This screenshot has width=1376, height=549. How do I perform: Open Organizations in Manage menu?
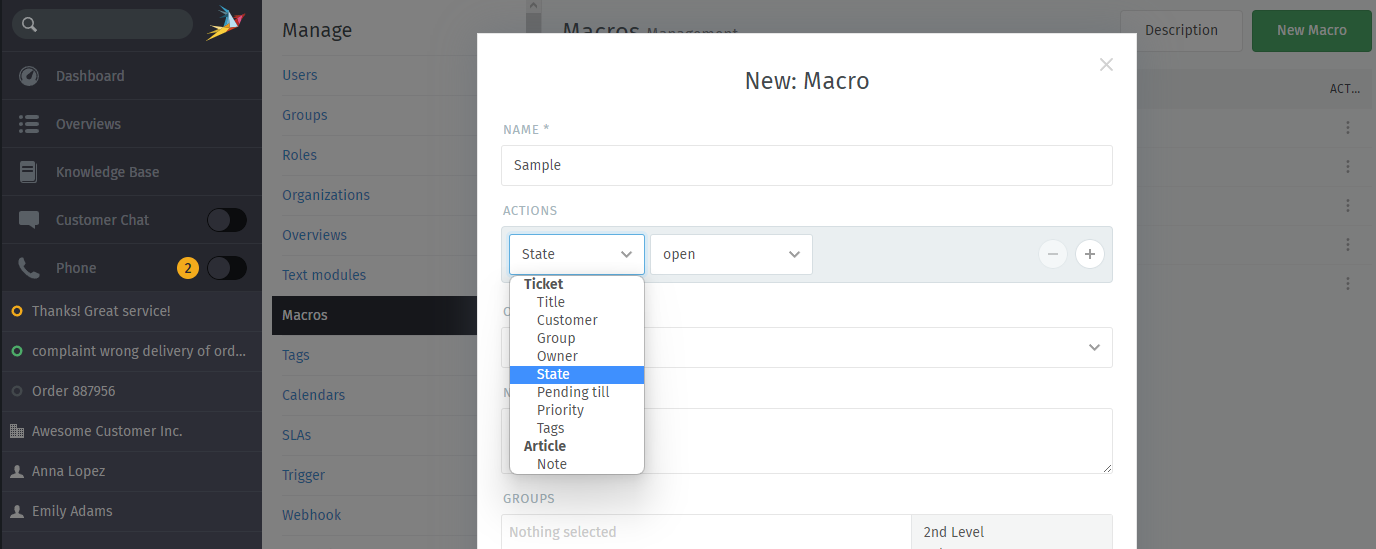tap(326, 195)
